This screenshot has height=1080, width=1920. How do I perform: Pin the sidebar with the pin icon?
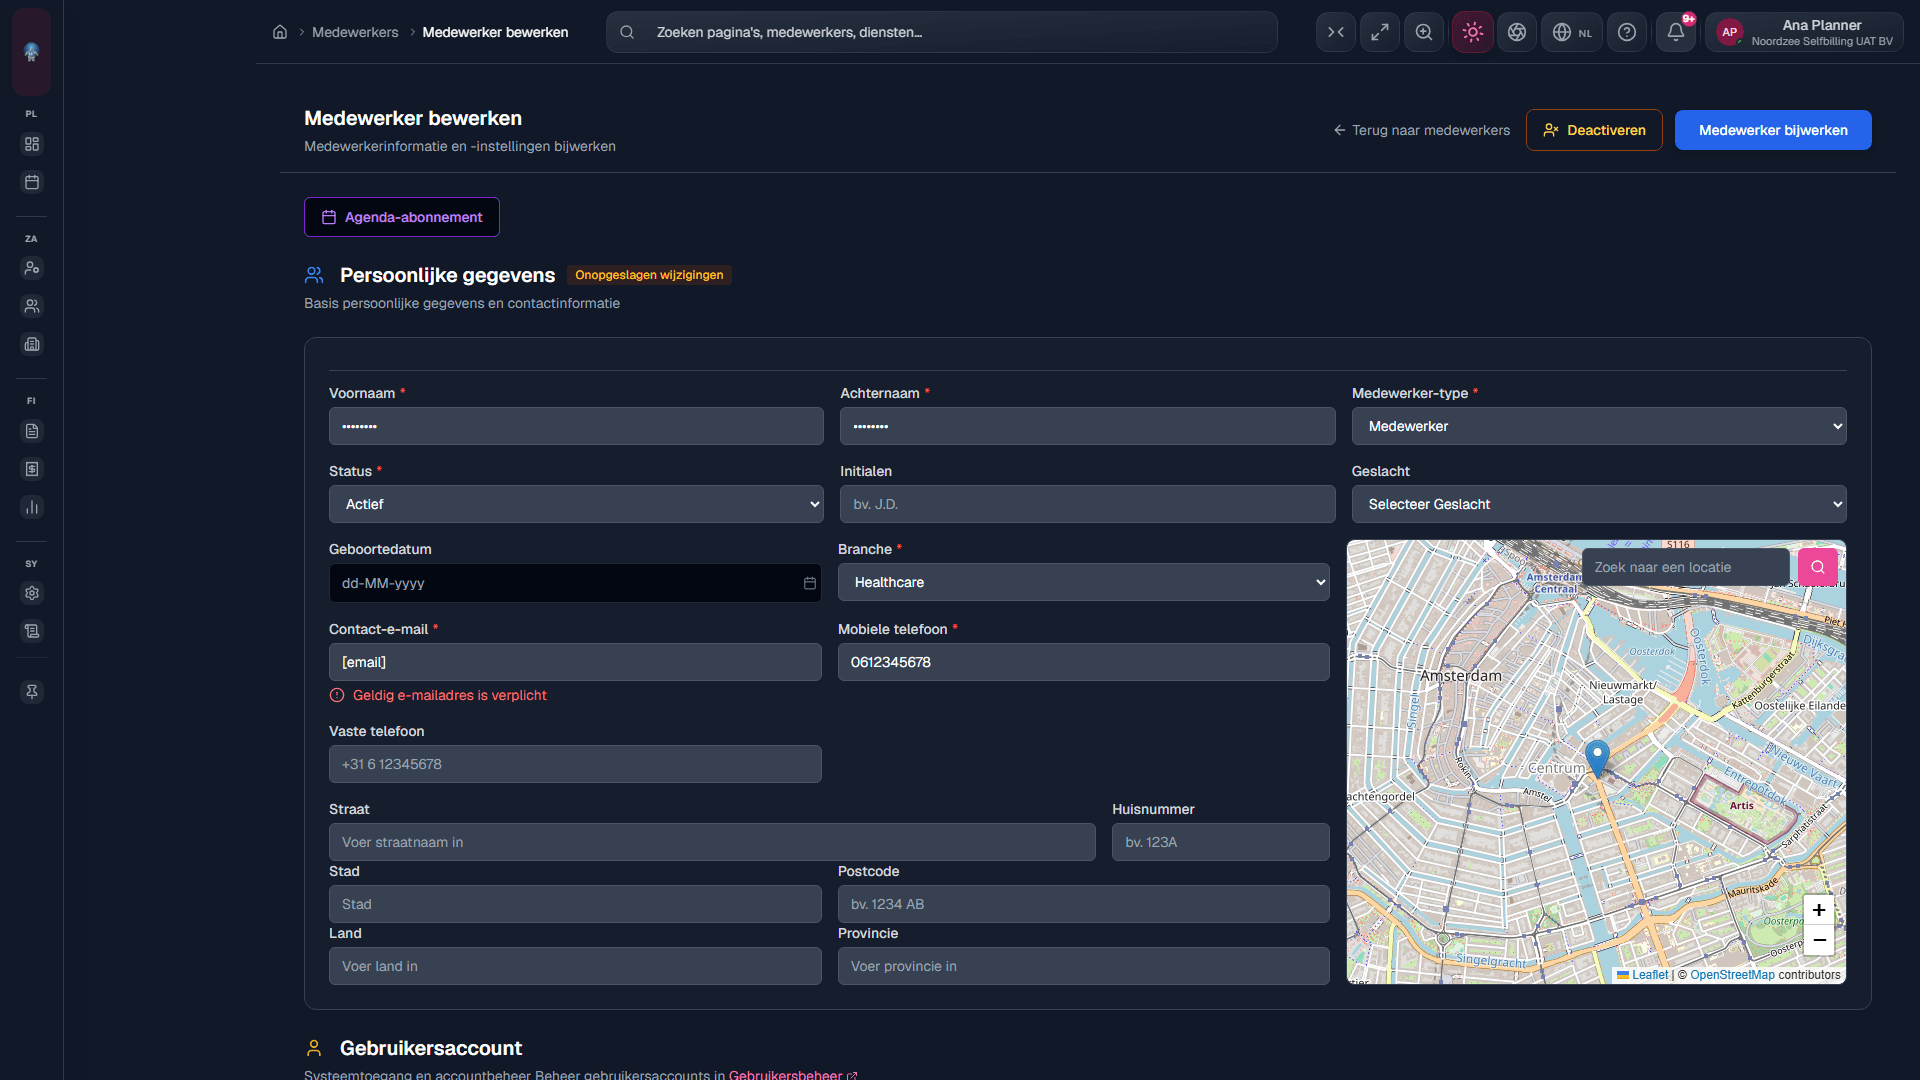coord(32,692)
